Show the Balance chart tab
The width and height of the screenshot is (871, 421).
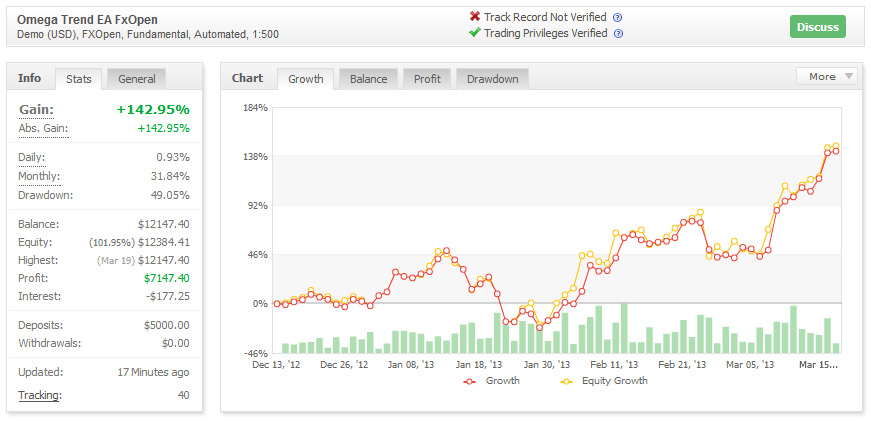(368, 79)
